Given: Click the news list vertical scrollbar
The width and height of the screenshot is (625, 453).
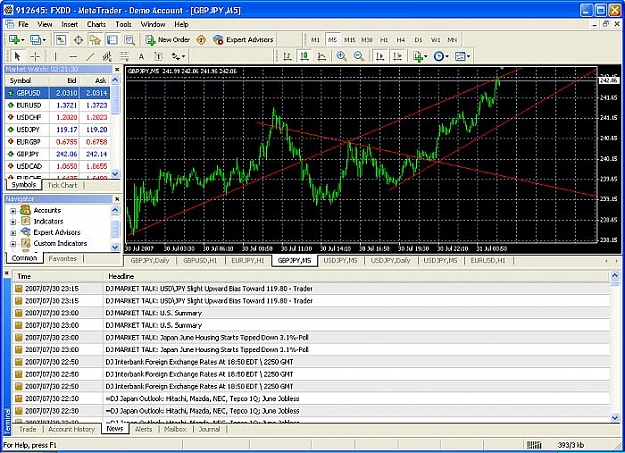Looking at the screenshot, I should [x=615, y=347].
